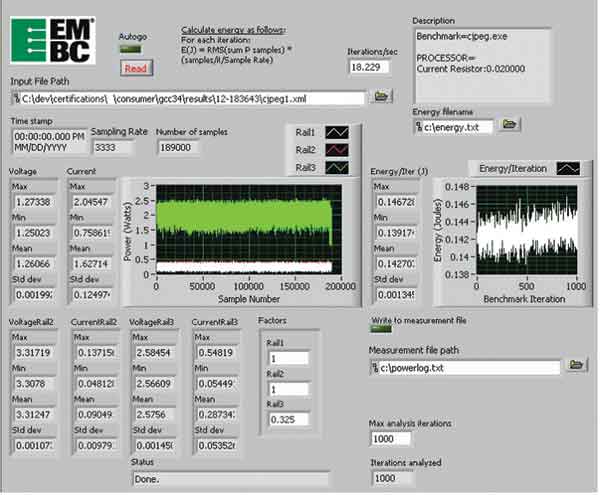Click Voltage Mean value 1.26066
Screen dimensions: 600x495
tap(34, 264)
